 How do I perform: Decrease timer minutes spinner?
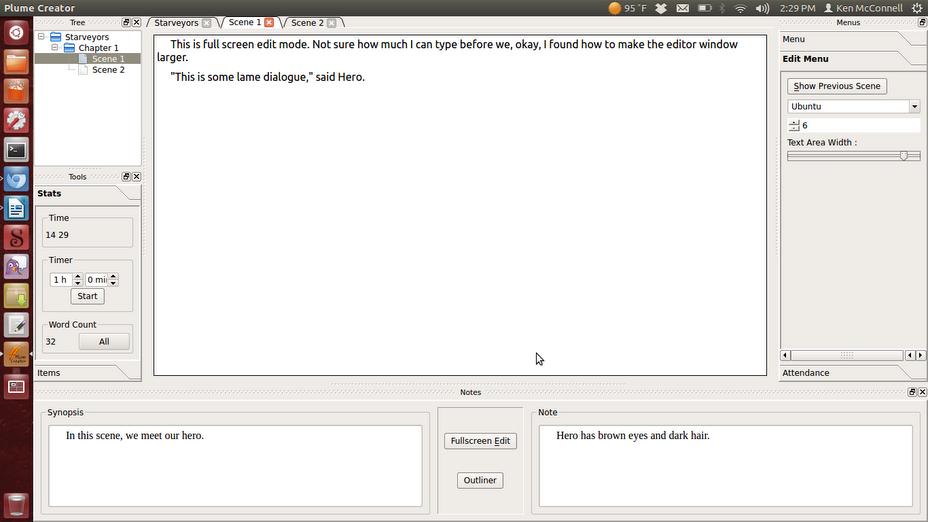click(113, 283)
